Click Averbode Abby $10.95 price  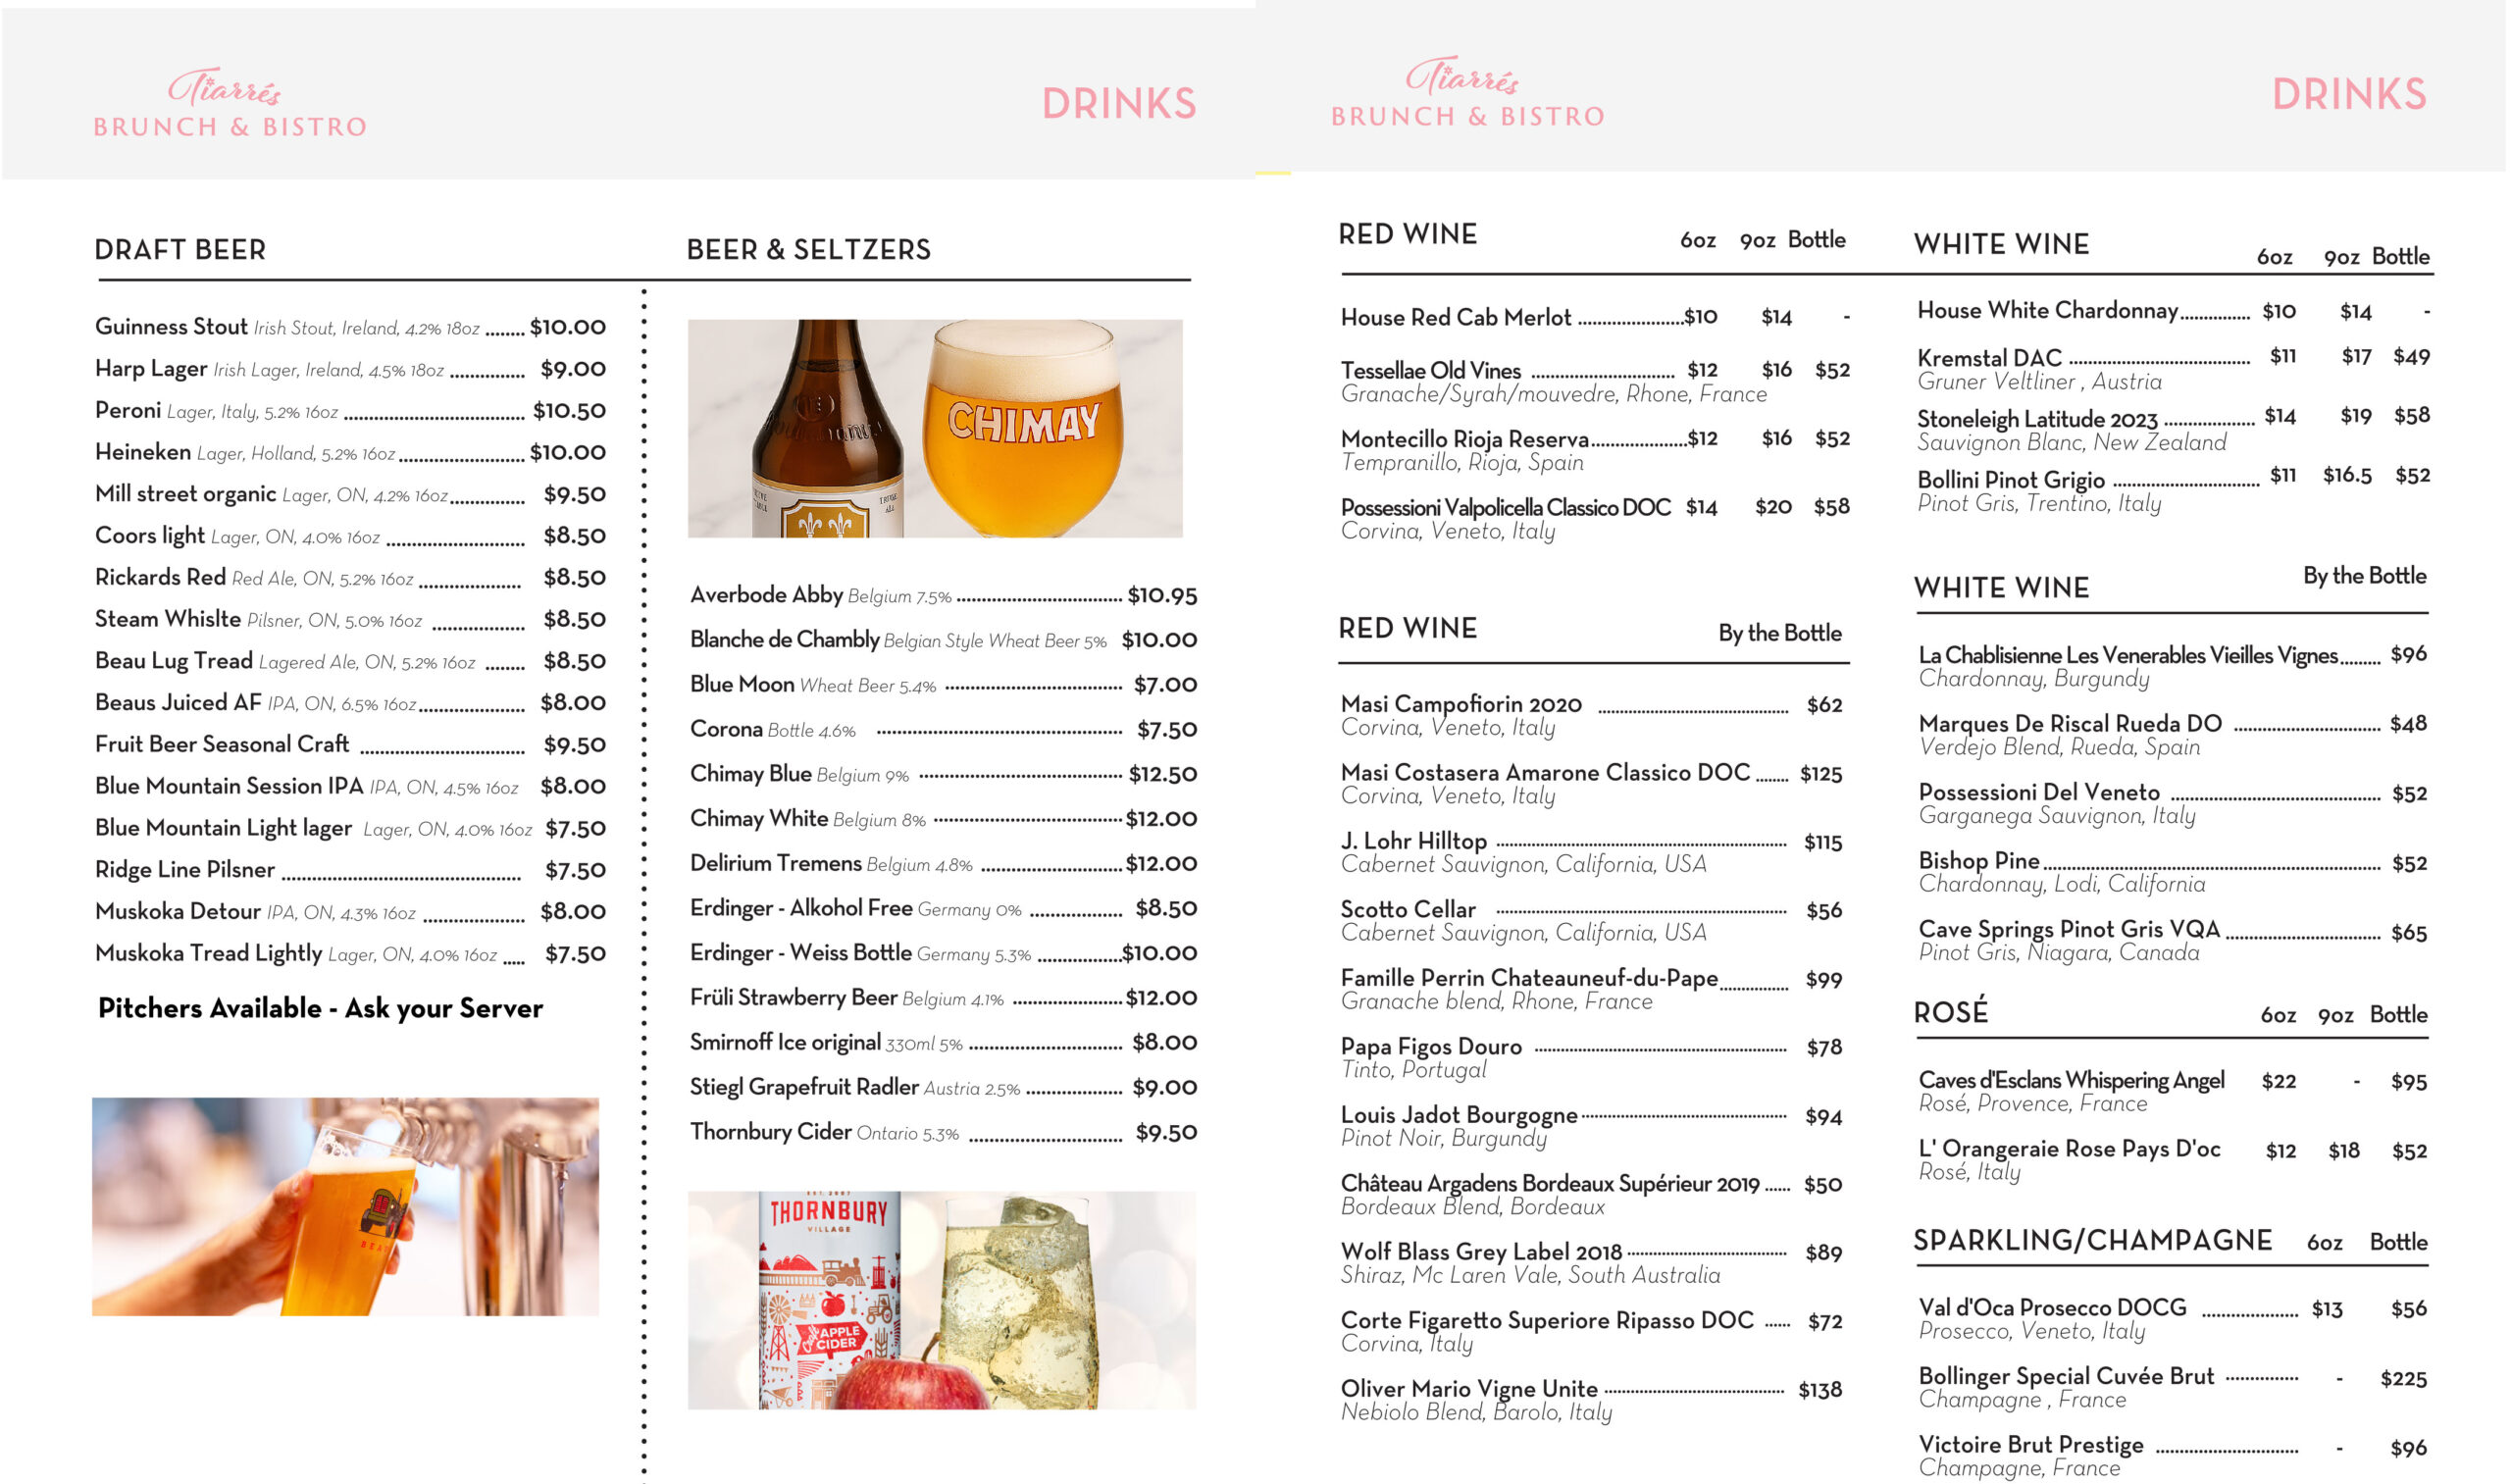coord(1162,596)
